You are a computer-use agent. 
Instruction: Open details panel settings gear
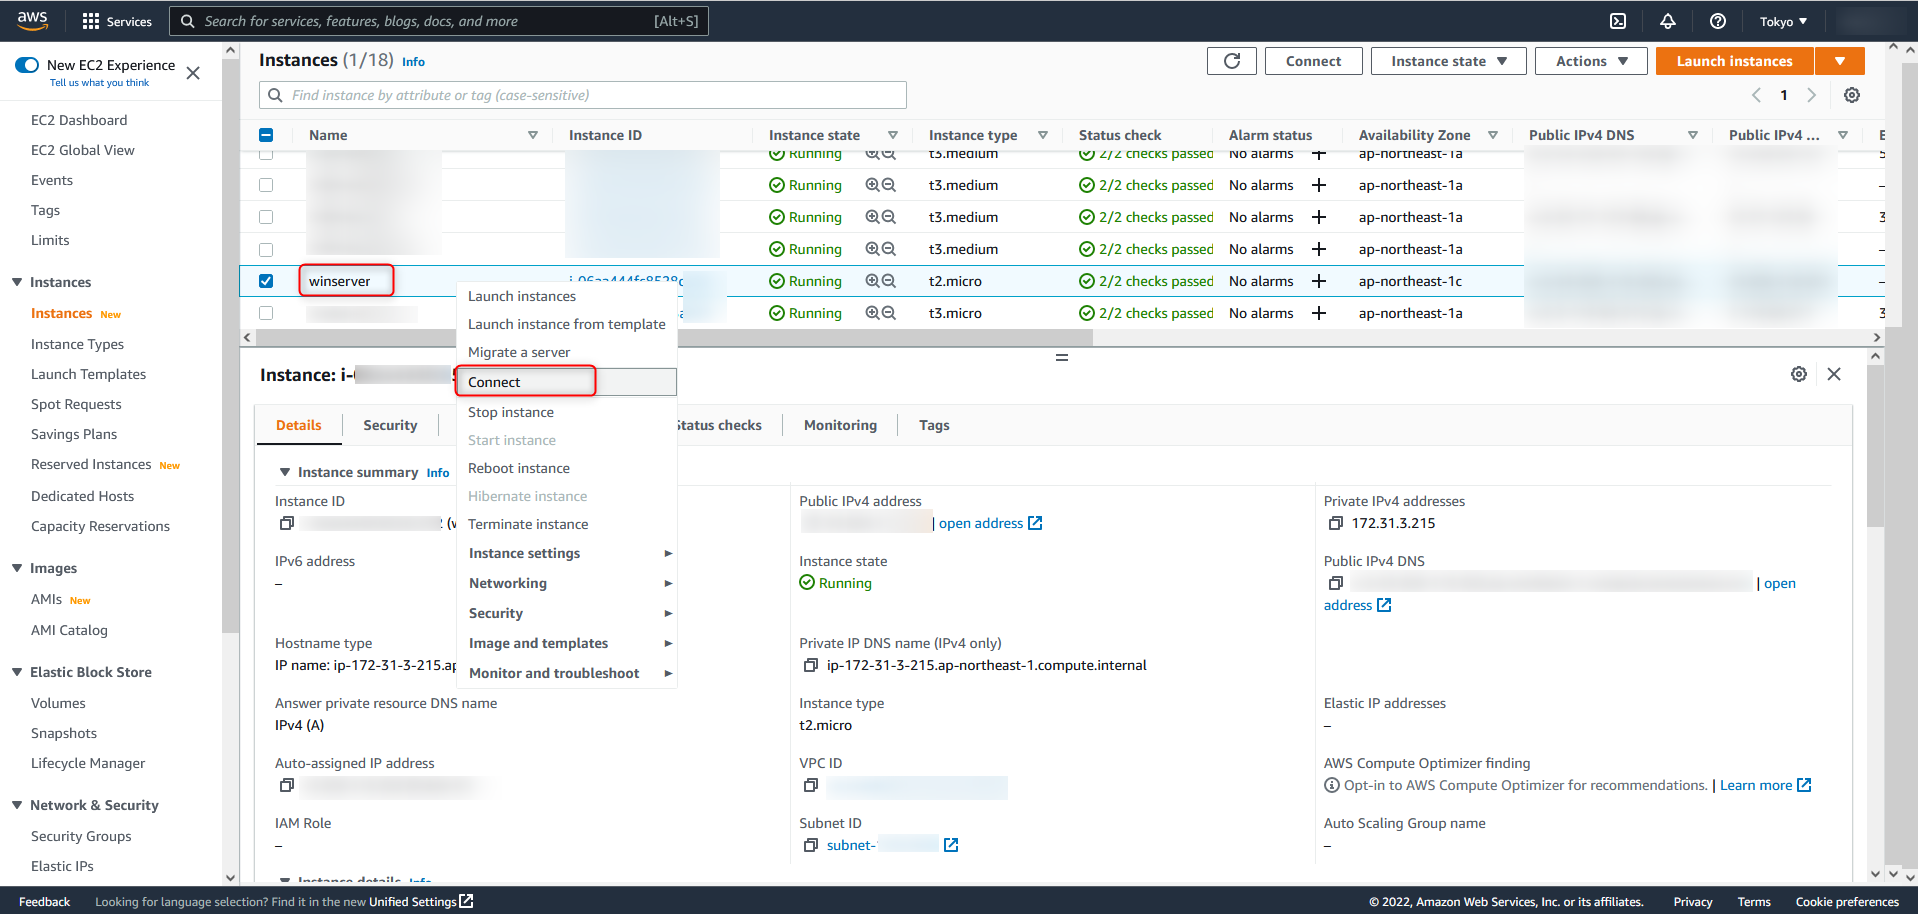point(1799,374)
